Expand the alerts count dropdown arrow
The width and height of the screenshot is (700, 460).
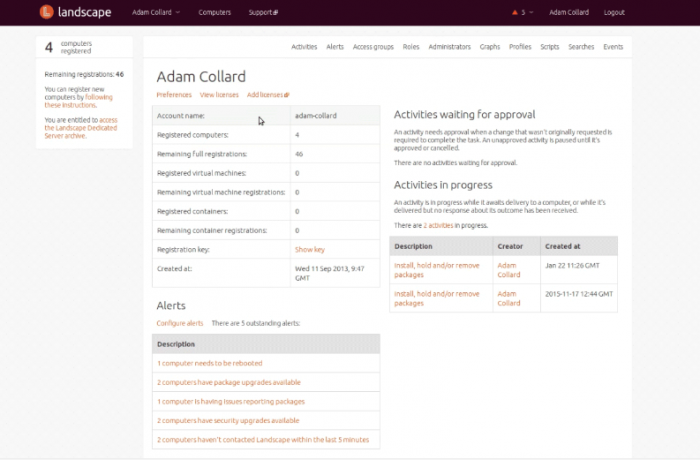click(x=531, y=13)
